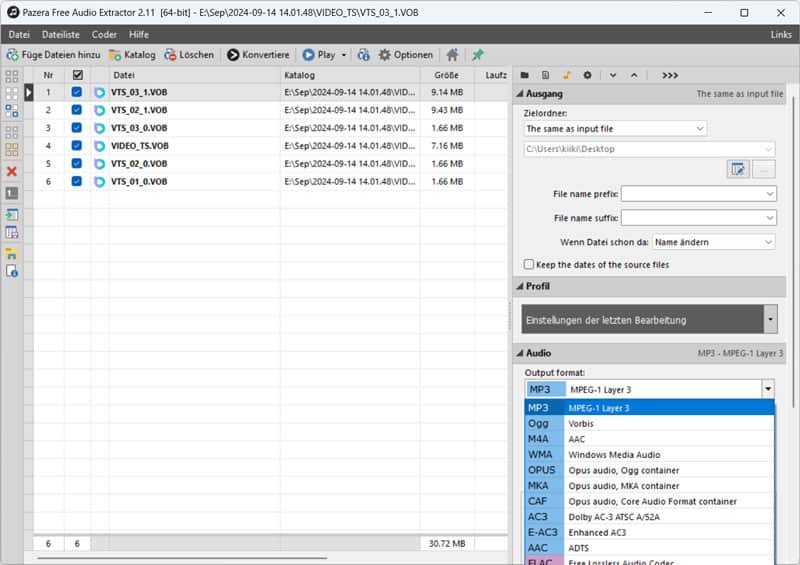Open the Zielordner dropdown
This screenshot has height=565, width=800.
[x=615, y=129]
